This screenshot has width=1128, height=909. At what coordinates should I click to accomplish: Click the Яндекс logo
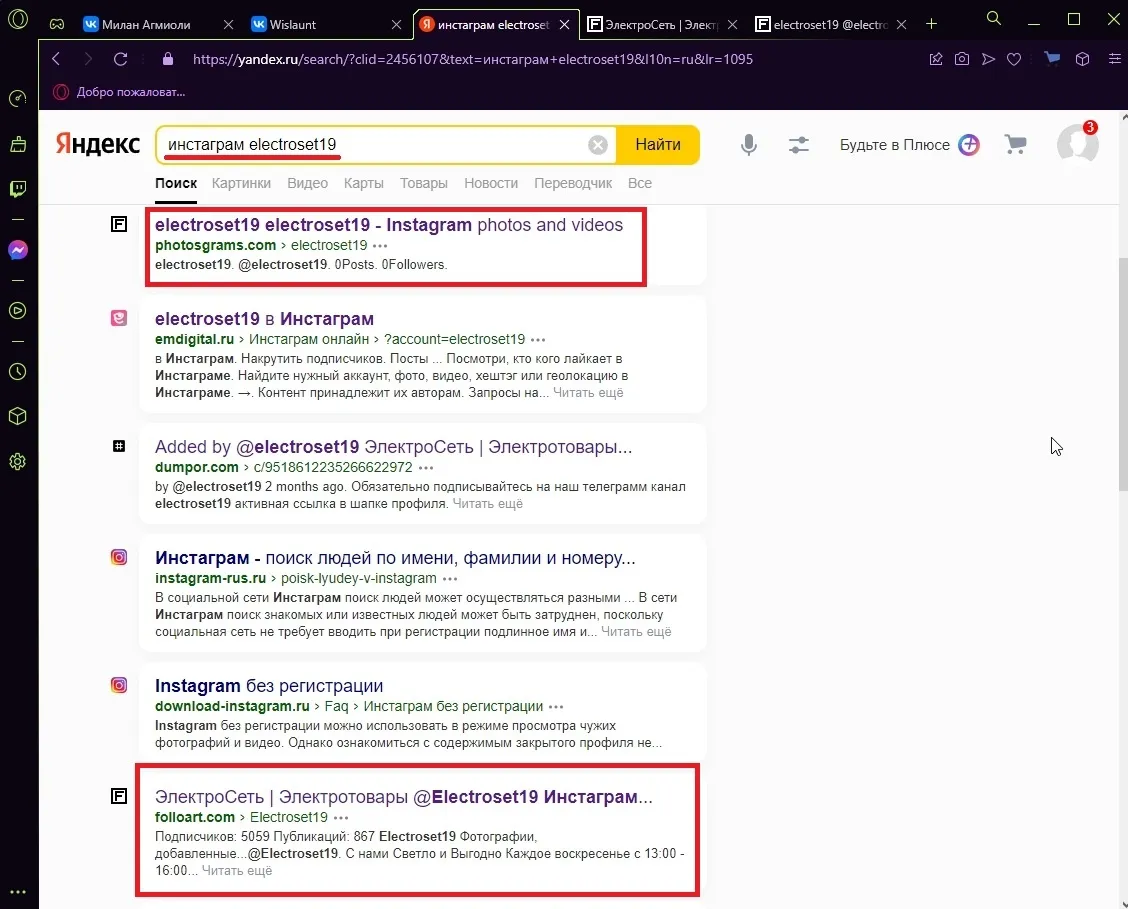coord(97,144)
